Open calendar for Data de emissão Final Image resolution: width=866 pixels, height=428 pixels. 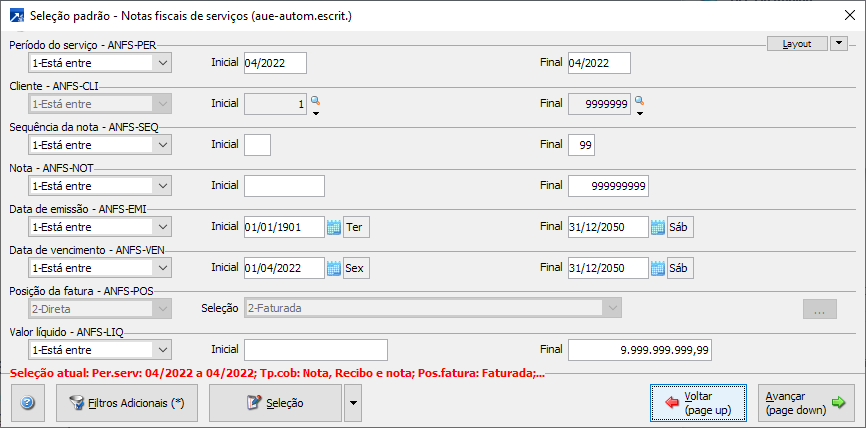(657, 227)
